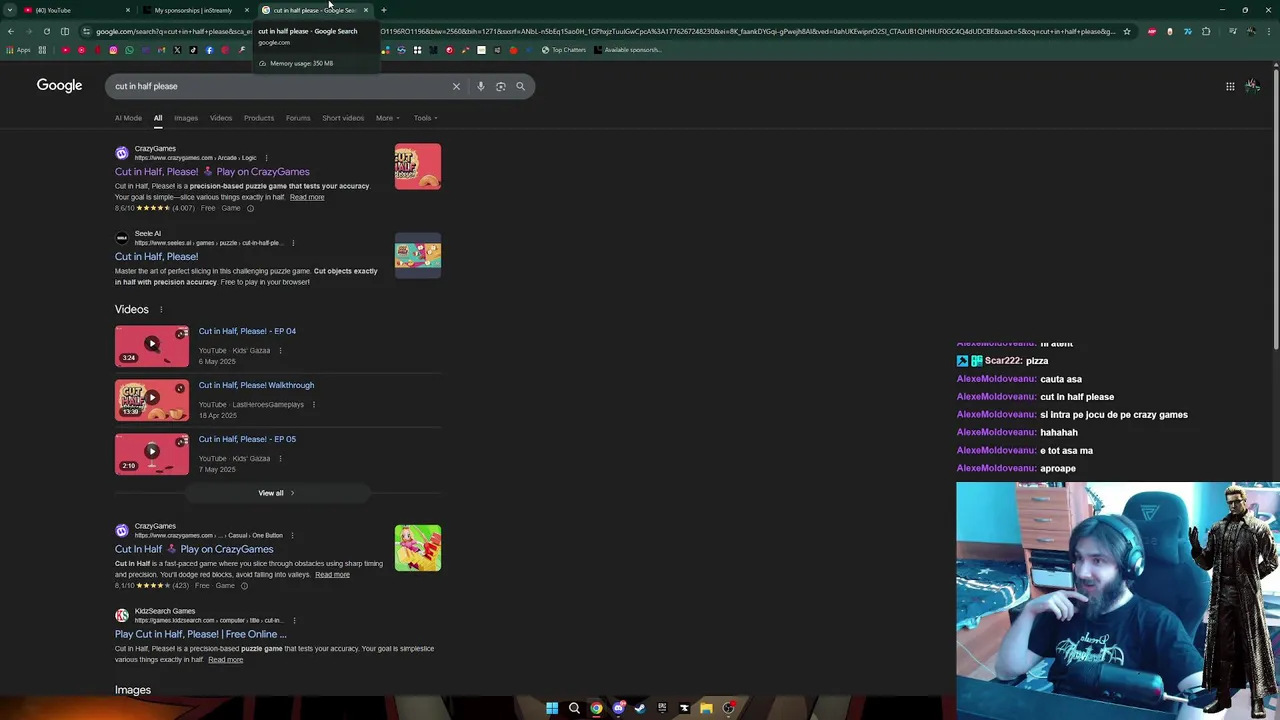Open options for the Walkthrough video
The height and width of the screenshot is (720, 1280).
tap(314, 405)
